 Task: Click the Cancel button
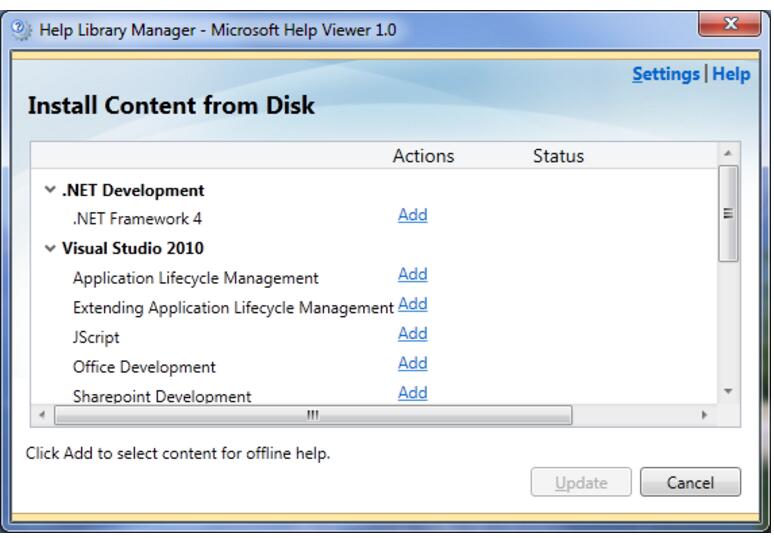(690, 482)
